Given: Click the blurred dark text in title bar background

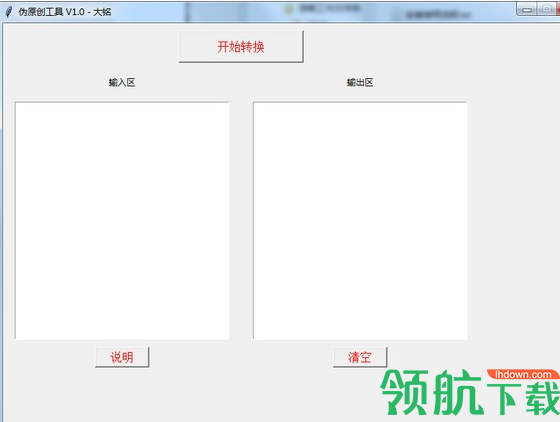Looking at the screenshot, I should point(438,15).
